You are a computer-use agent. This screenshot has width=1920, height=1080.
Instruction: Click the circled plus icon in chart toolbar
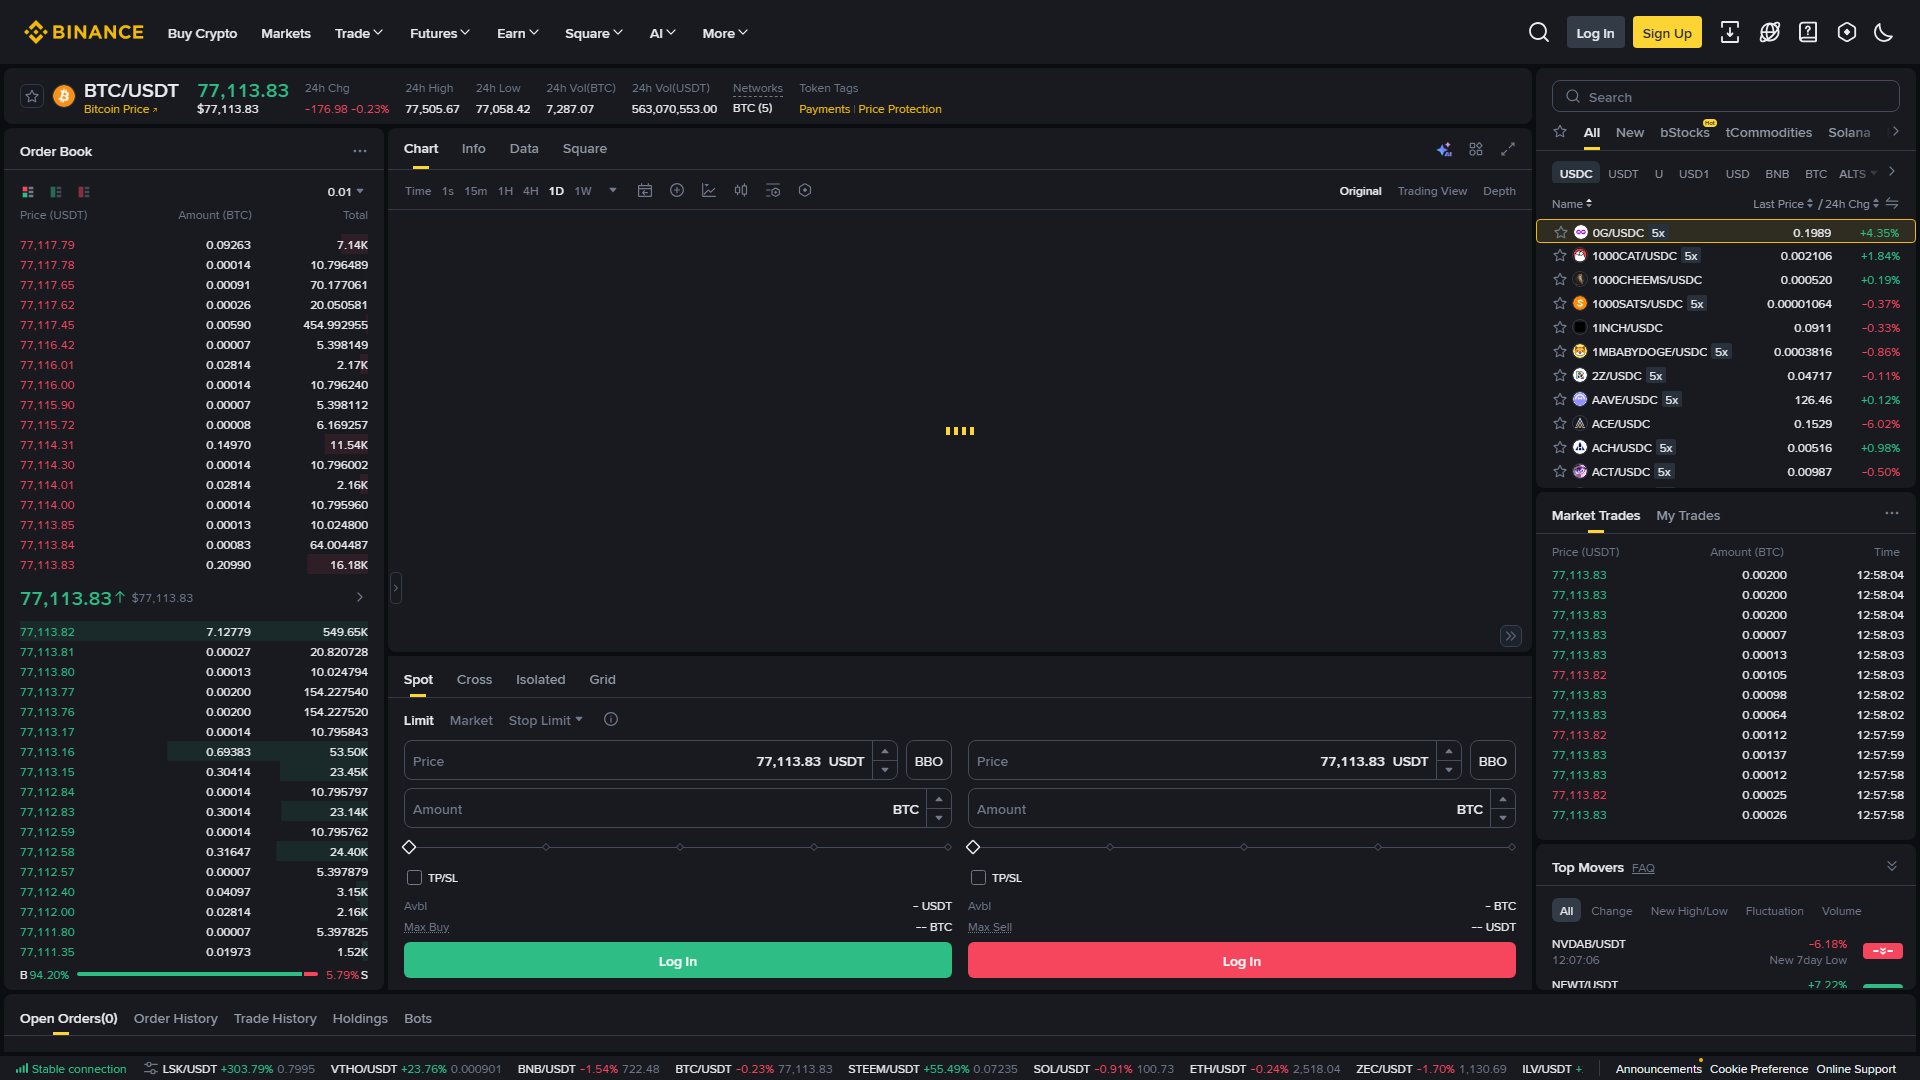[x=677, y=190]
